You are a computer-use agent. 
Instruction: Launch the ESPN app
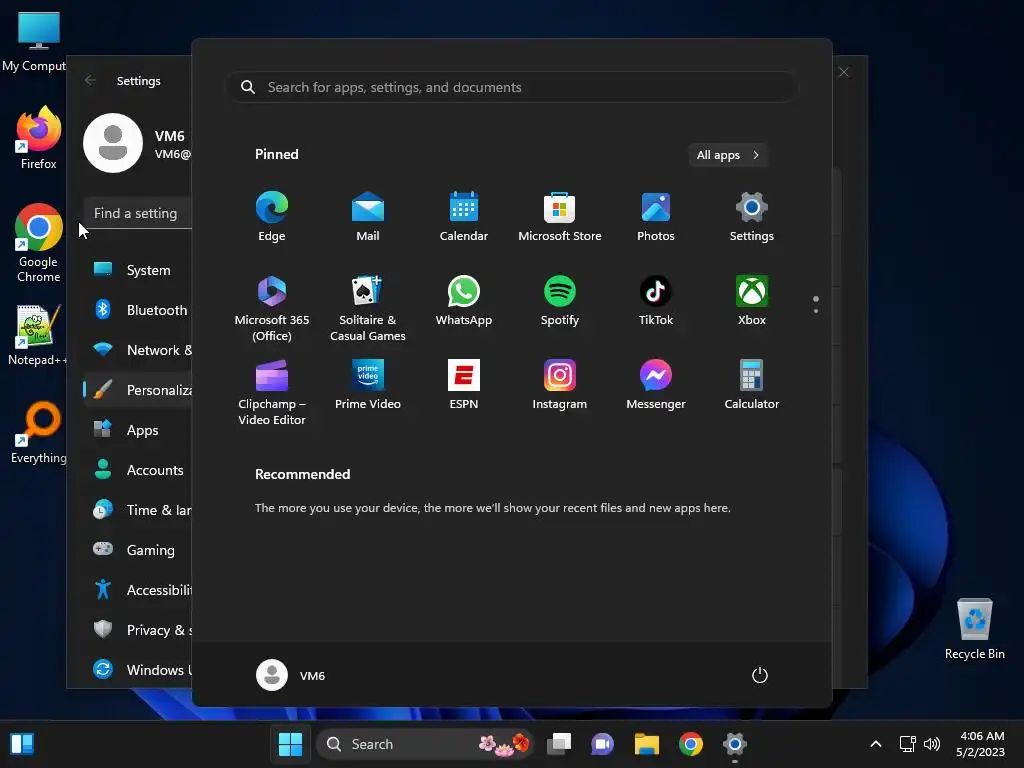(x=464, y=385)
